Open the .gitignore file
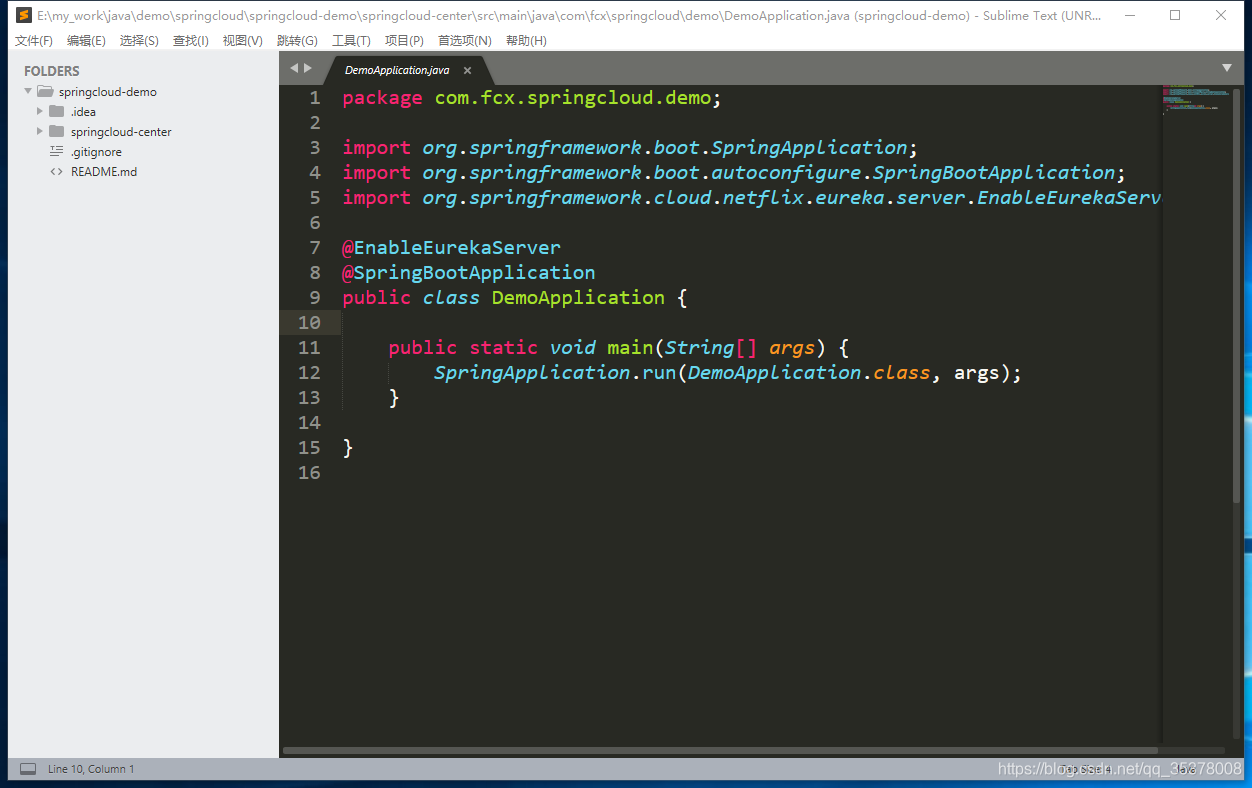The width and height of the screenshot is (1252, 788). [x=96, y=152]
